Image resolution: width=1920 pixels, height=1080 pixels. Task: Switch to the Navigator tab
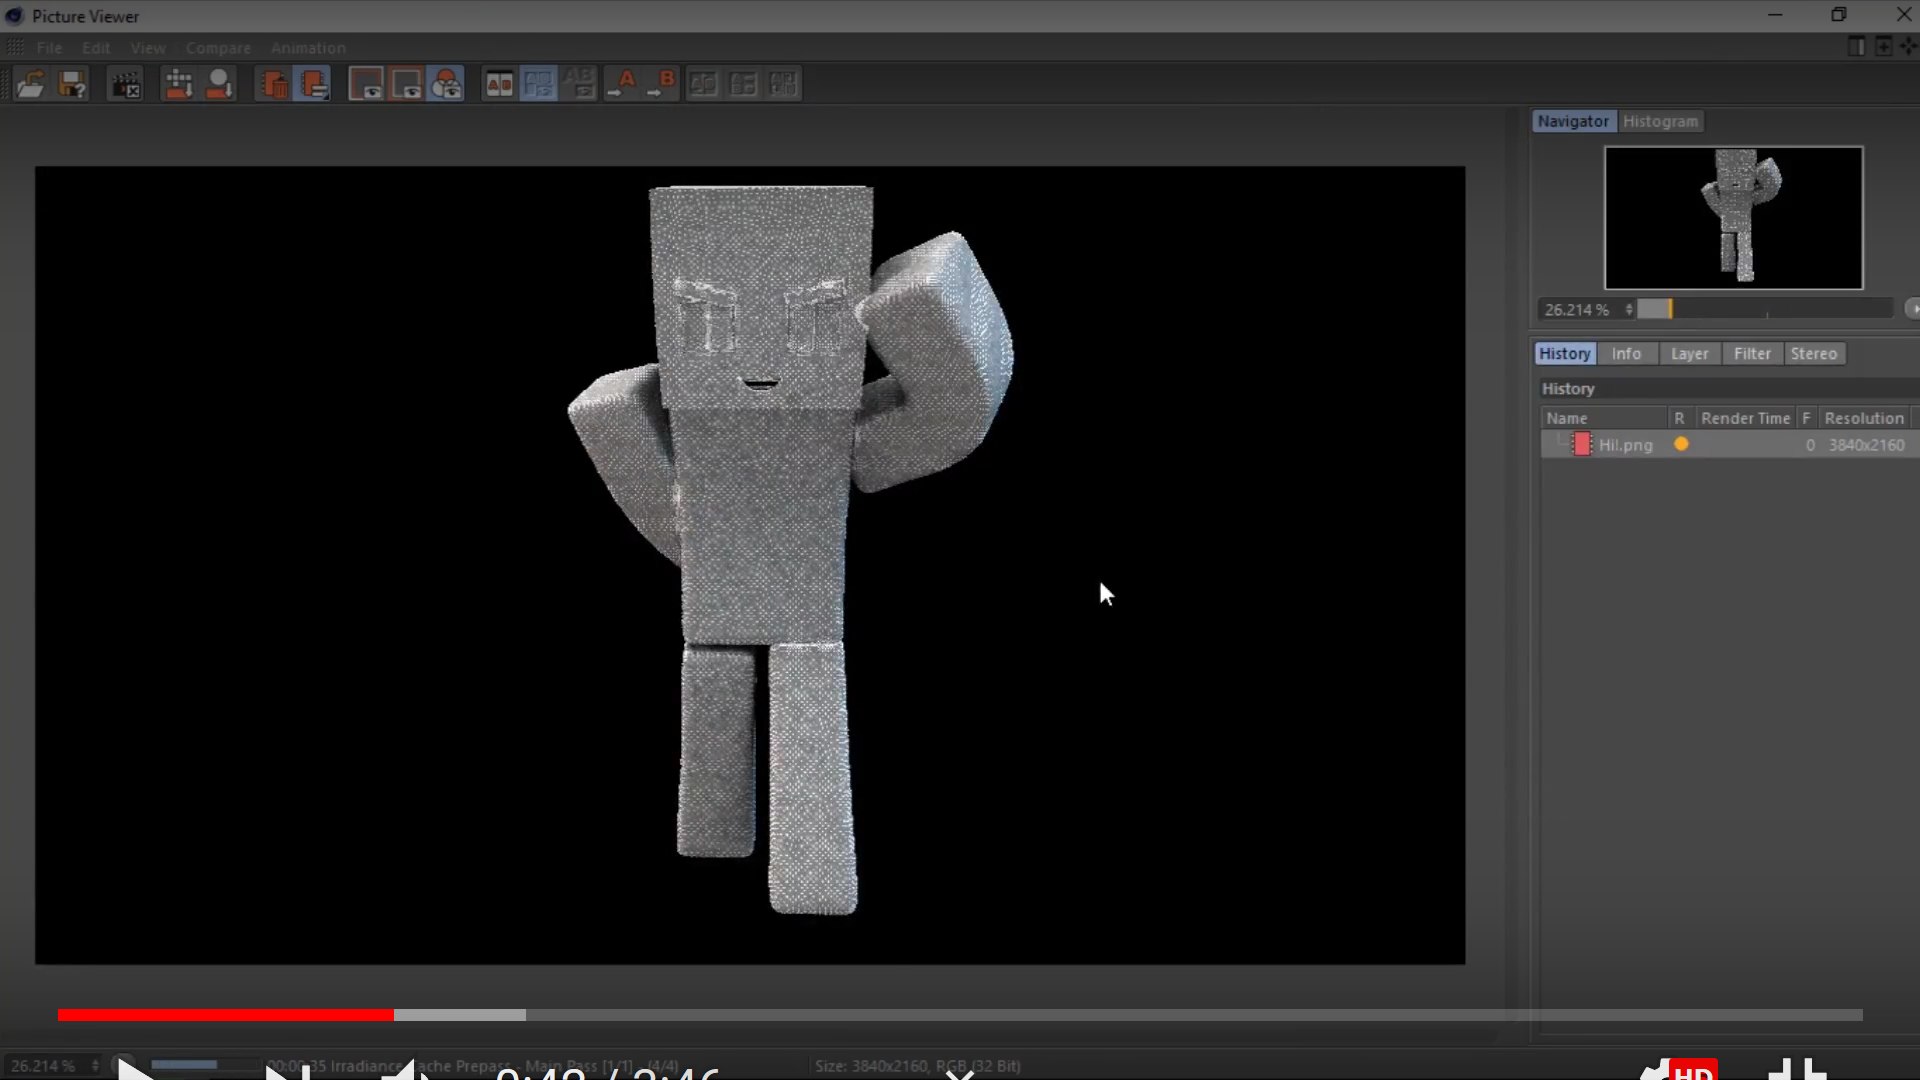[1573, 121]
